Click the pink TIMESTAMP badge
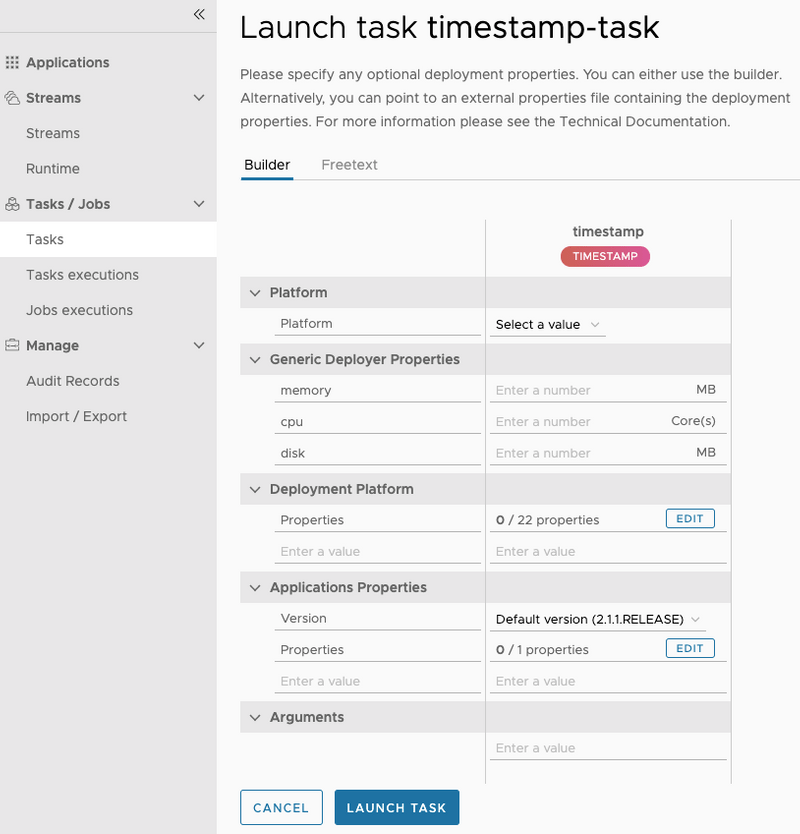800x834 pixels. 605,256
